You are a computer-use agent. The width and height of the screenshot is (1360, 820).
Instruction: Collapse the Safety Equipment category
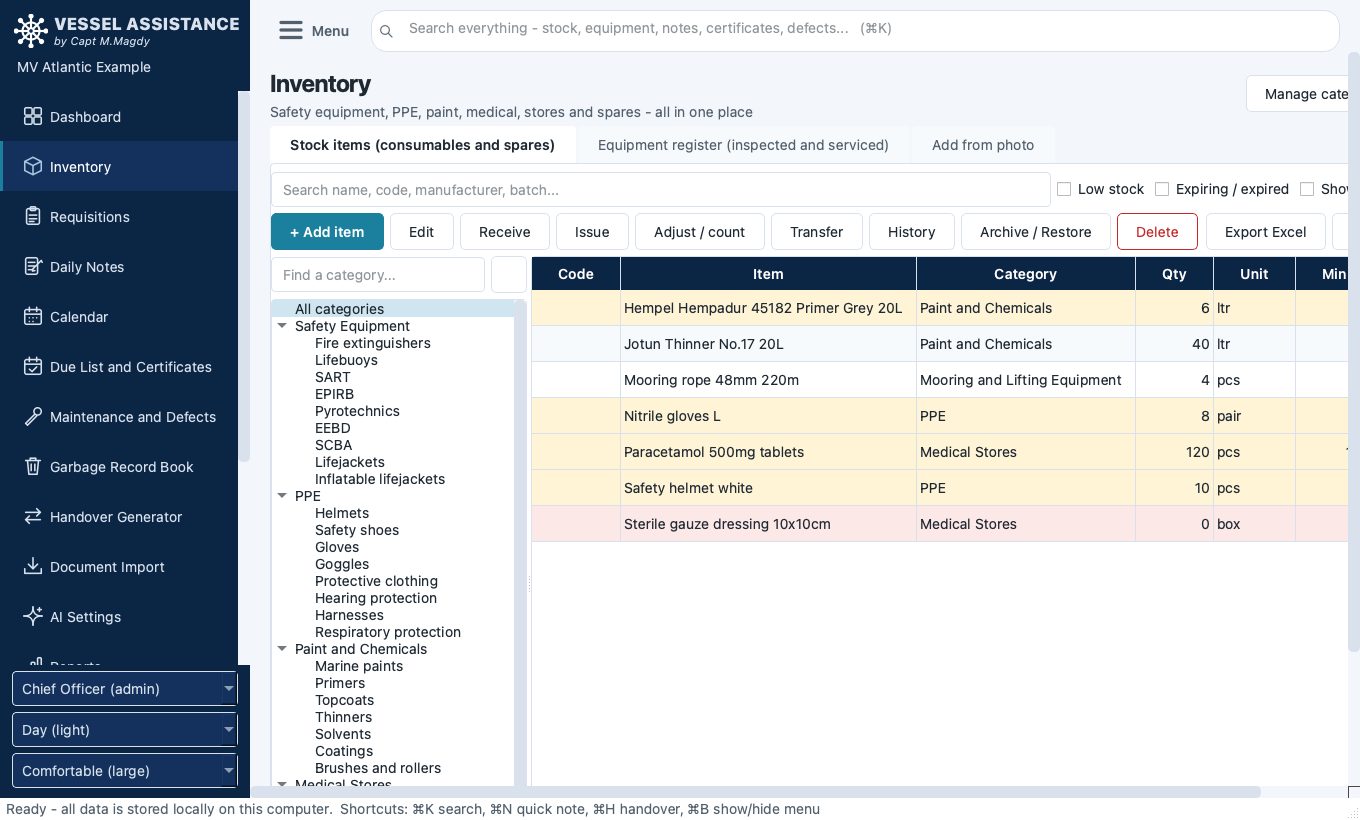tap(282, 326)
